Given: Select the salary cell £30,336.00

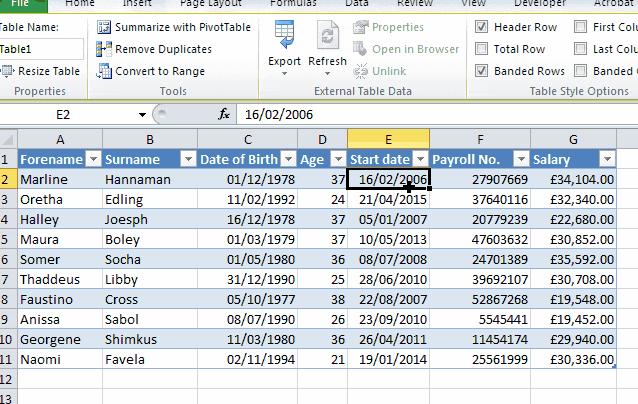Looking at the screenshot, I should tap(573, 359).
